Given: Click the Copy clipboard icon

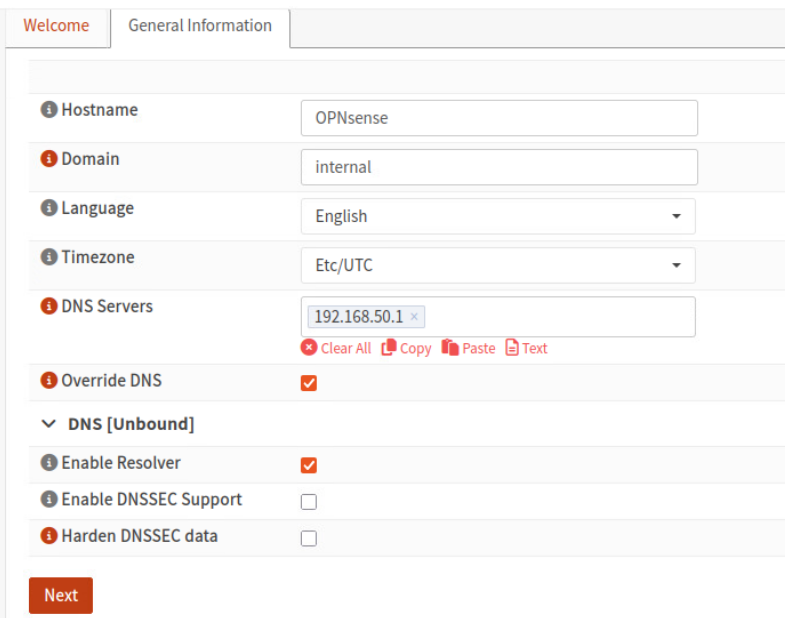Looking at the screenshot, I should (x=389, y=348).
